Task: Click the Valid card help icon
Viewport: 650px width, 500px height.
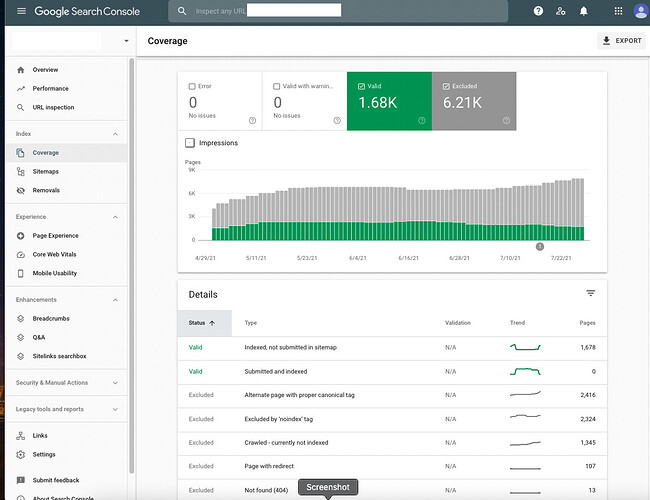Action: tap(422, 121)
